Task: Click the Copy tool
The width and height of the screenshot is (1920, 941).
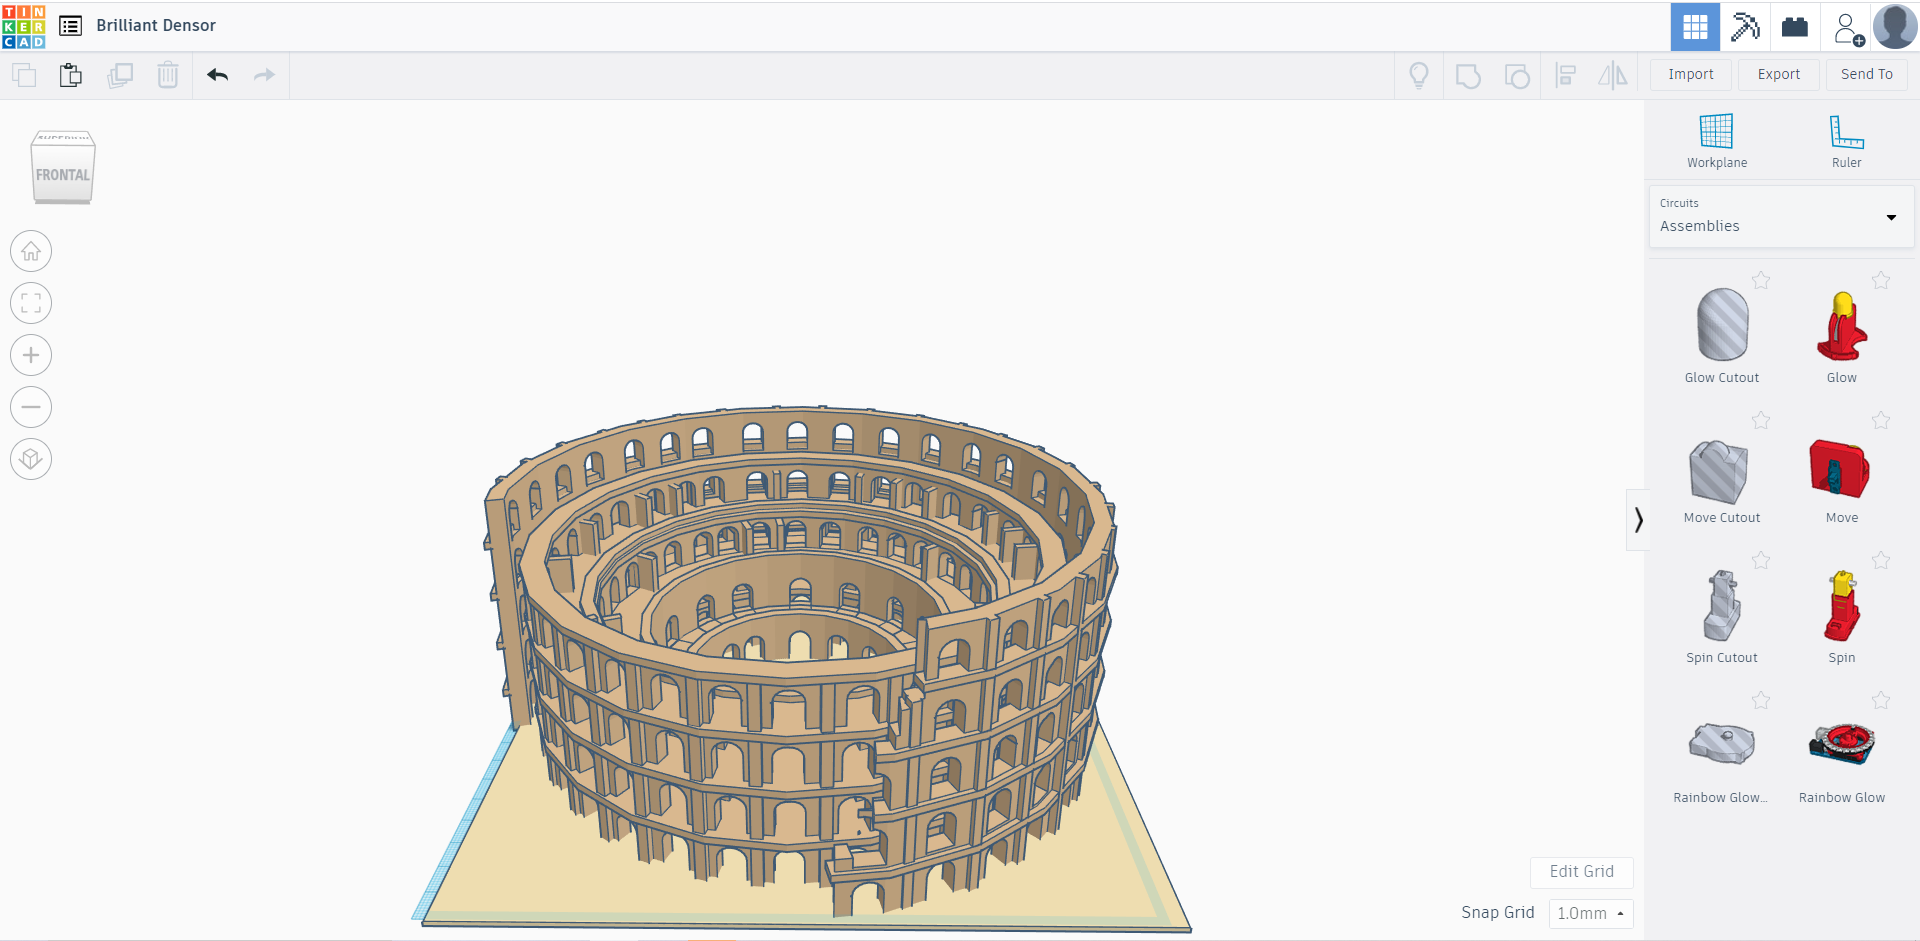Action: (x=24, y=75)
